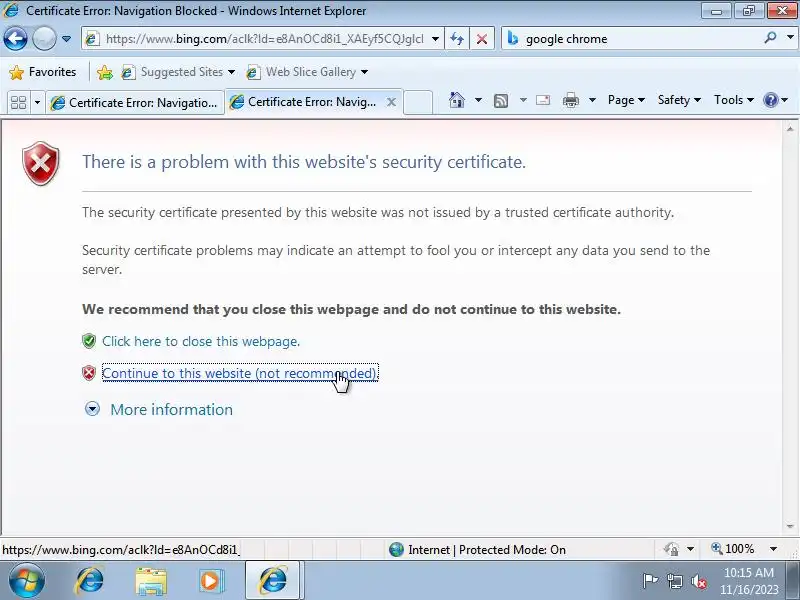
Task: Continue to this website (not recommended) link
Action: [x=240, y=373]
